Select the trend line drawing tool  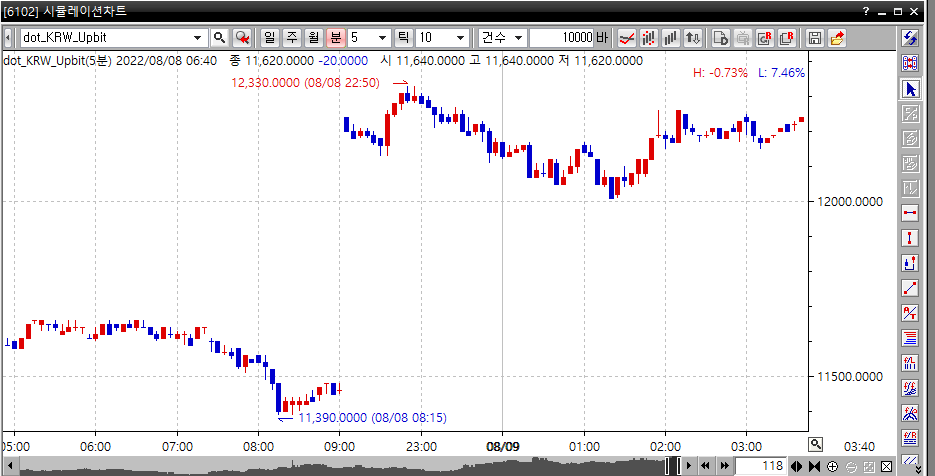[910, 287]
